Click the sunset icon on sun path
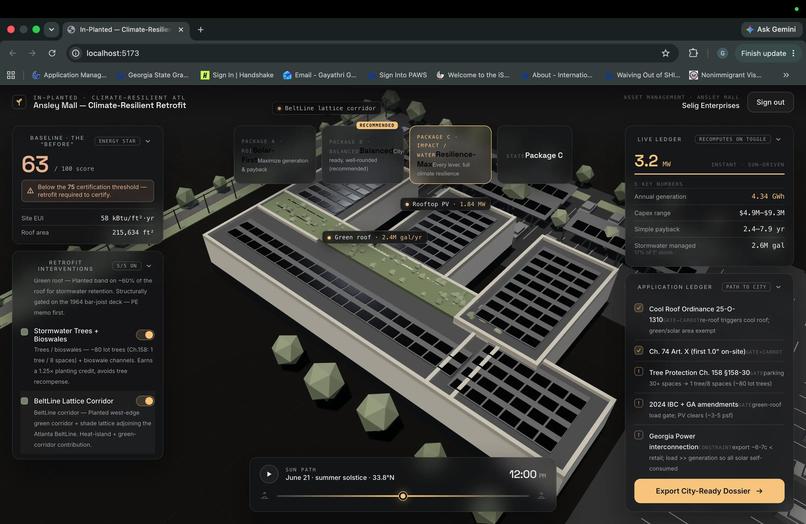The width and height of the screenshot is (806, 524). (x=541, y=496)
